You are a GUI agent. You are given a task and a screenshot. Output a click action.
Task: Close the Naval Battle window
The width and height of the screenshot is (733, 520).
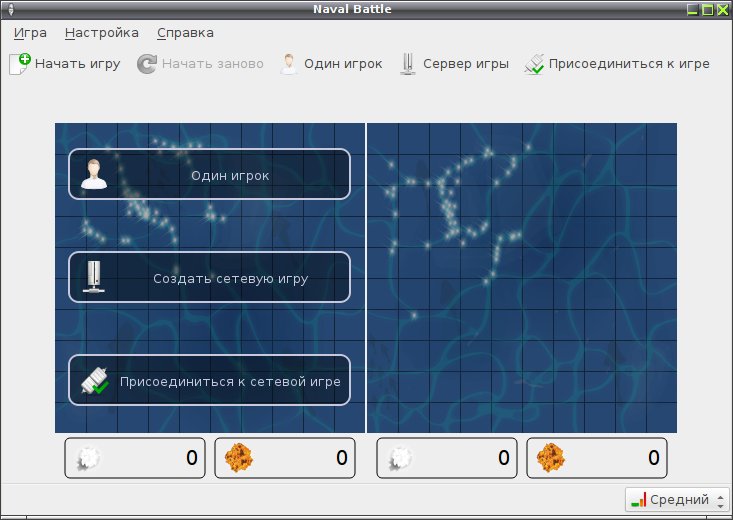coord(723,9)
